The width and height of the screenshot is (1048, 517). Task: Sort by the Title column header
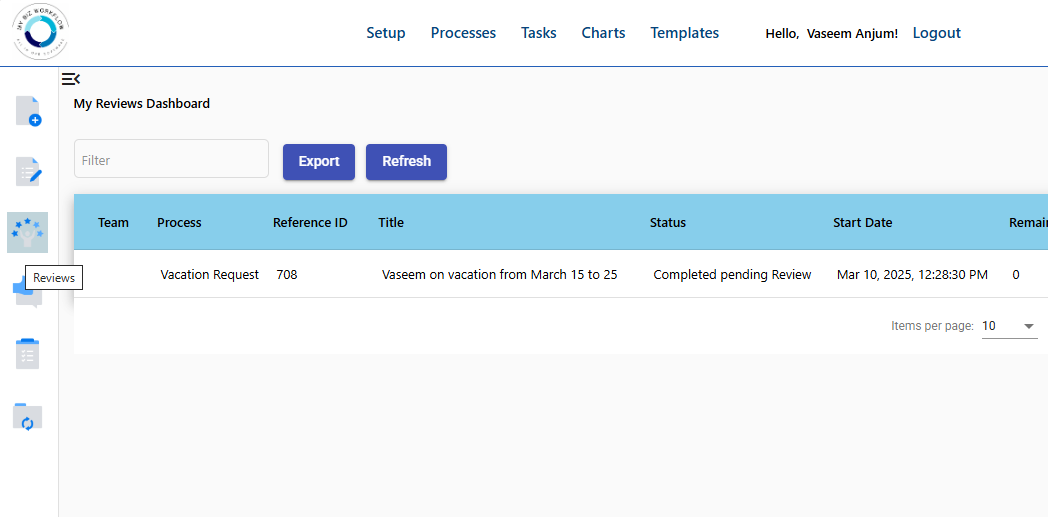click(391, 222)
